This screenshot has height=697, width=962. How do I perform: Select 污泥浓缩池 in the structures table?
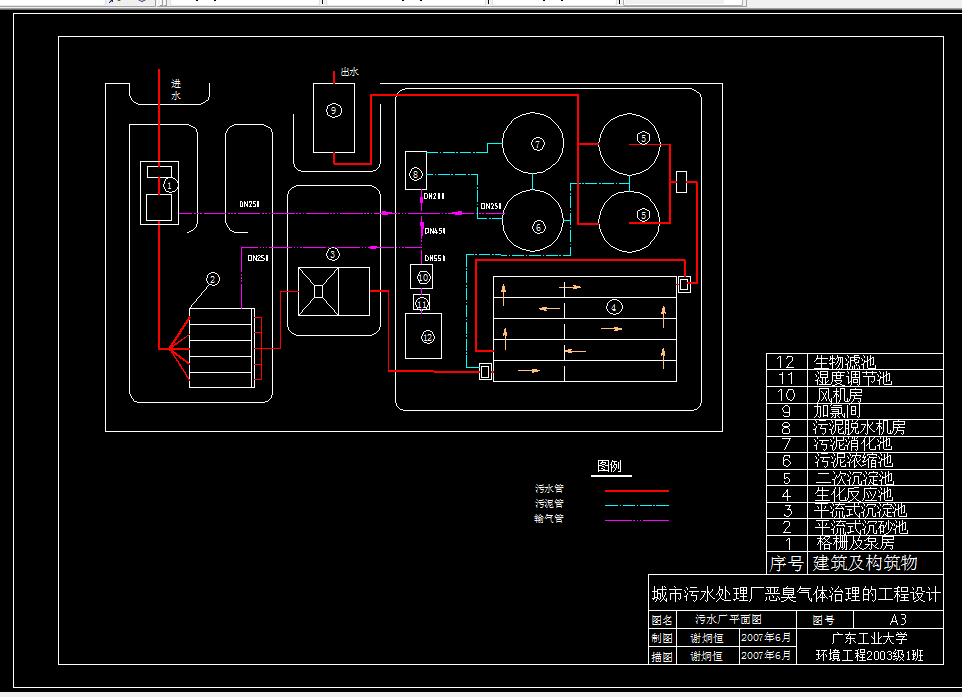[x=853, y=461]
